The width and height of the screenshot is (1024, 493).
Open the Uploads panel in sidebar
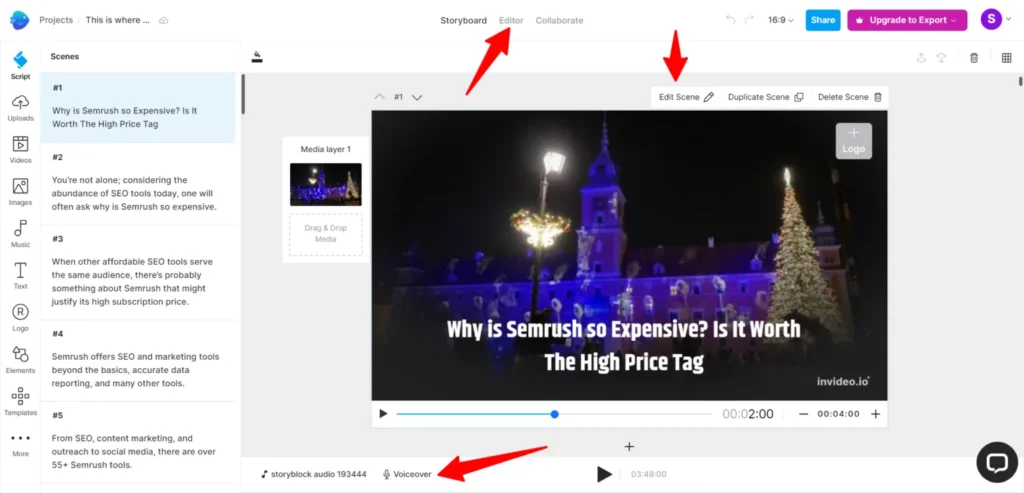tap(20, 108)
